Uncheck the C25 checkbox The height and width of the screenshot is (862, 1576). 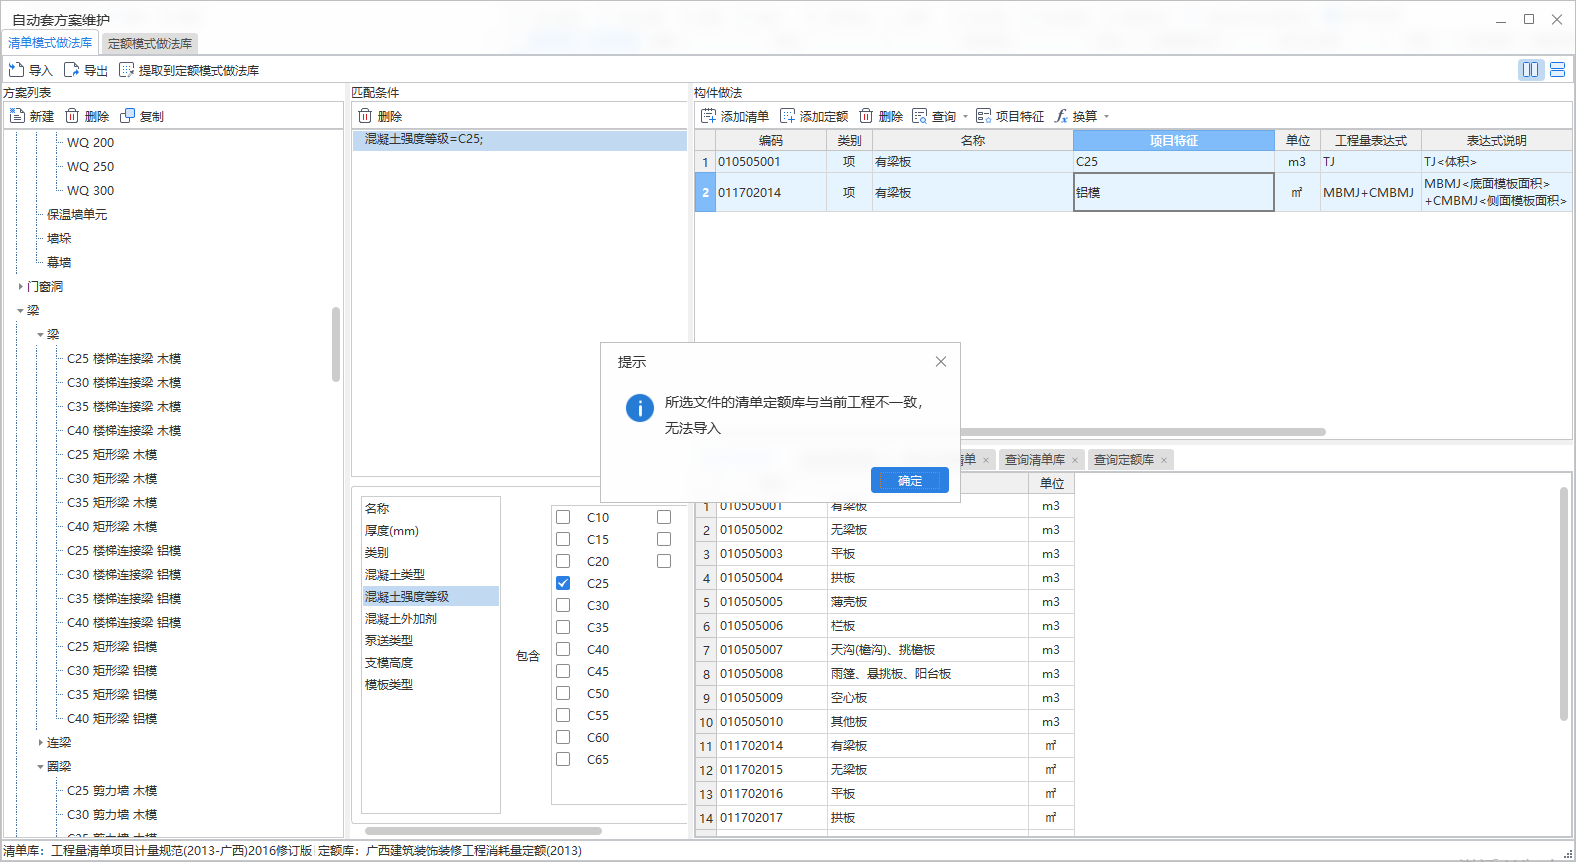pos(563,583)
